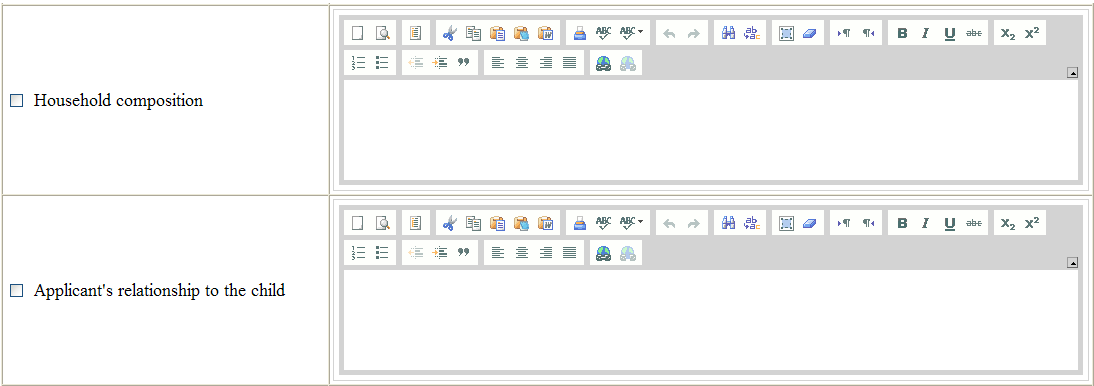Toggle Underline in Applicant's relationship editor

tap(950, 223)
